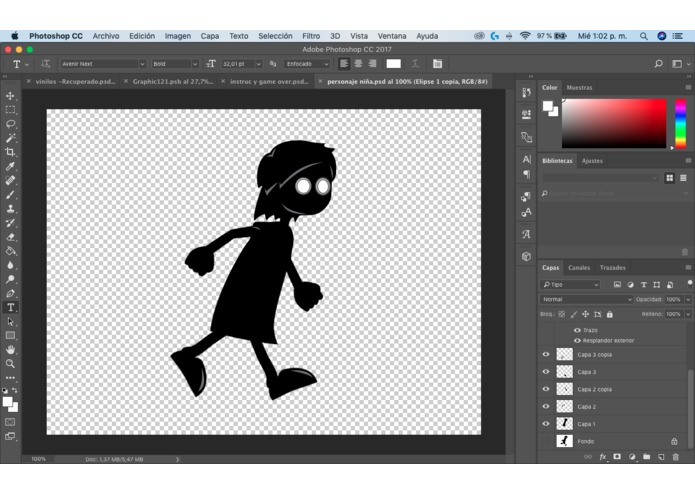The width and height of the screenshot is (695, 494).
Task: Select the Rectangular Marquee tool
Action: coord(10,110)
